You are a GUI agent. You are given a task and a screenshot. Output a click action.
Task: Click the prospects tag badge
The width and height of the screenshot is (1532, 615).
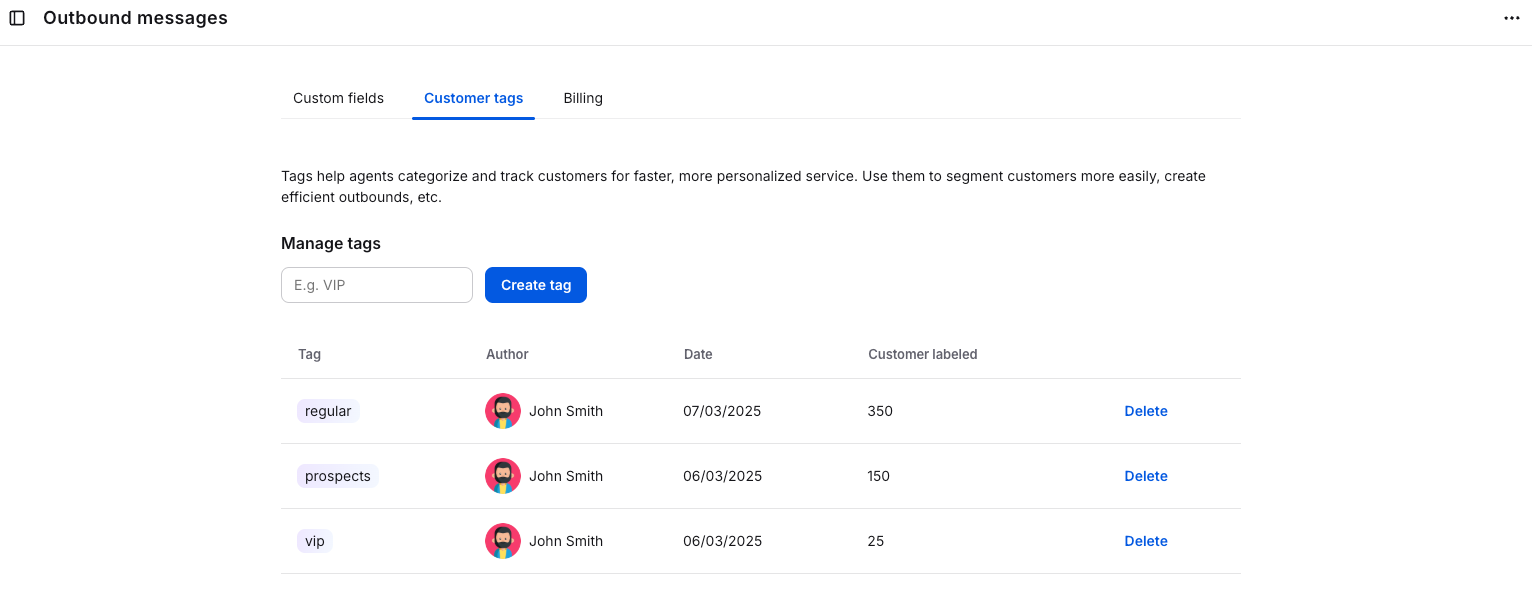click(338, 476)
